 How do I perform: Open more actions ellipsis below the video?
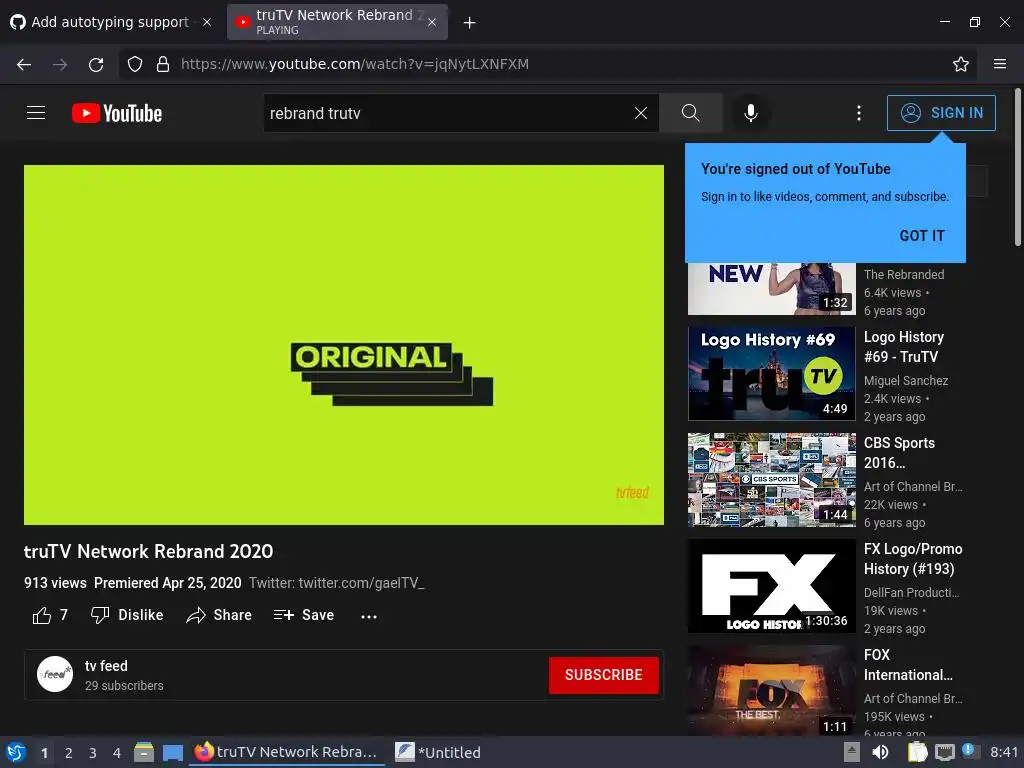click(369, 616)
